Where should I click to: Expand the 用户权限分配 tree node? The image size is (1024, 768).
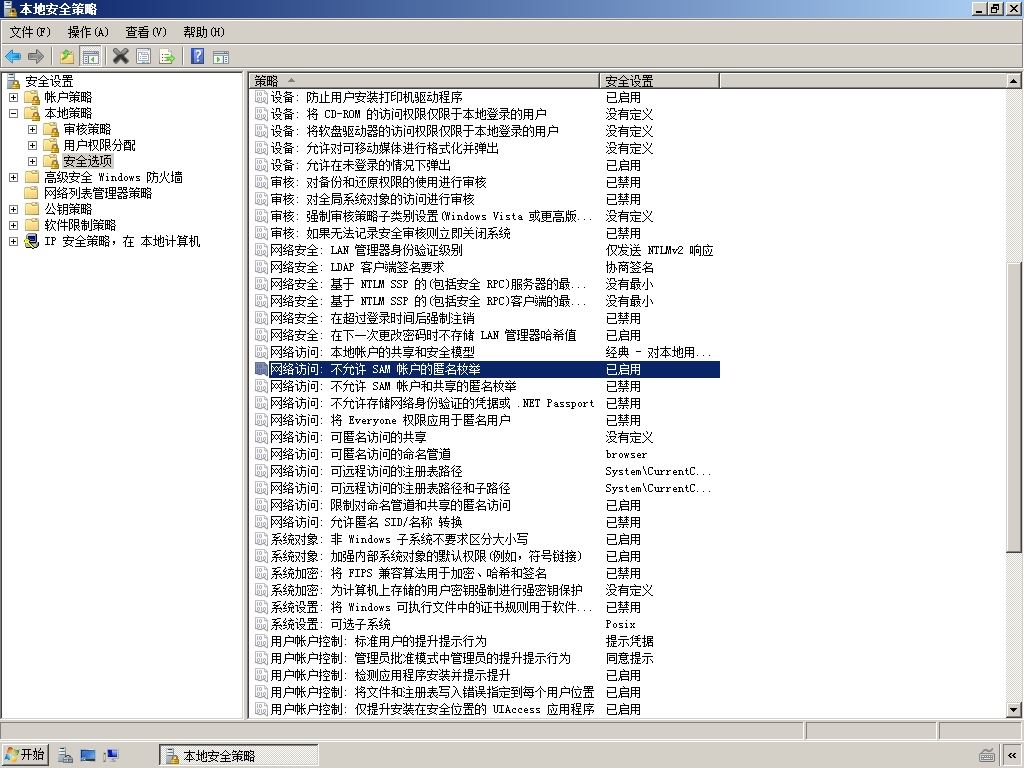[x=32, y=145]
